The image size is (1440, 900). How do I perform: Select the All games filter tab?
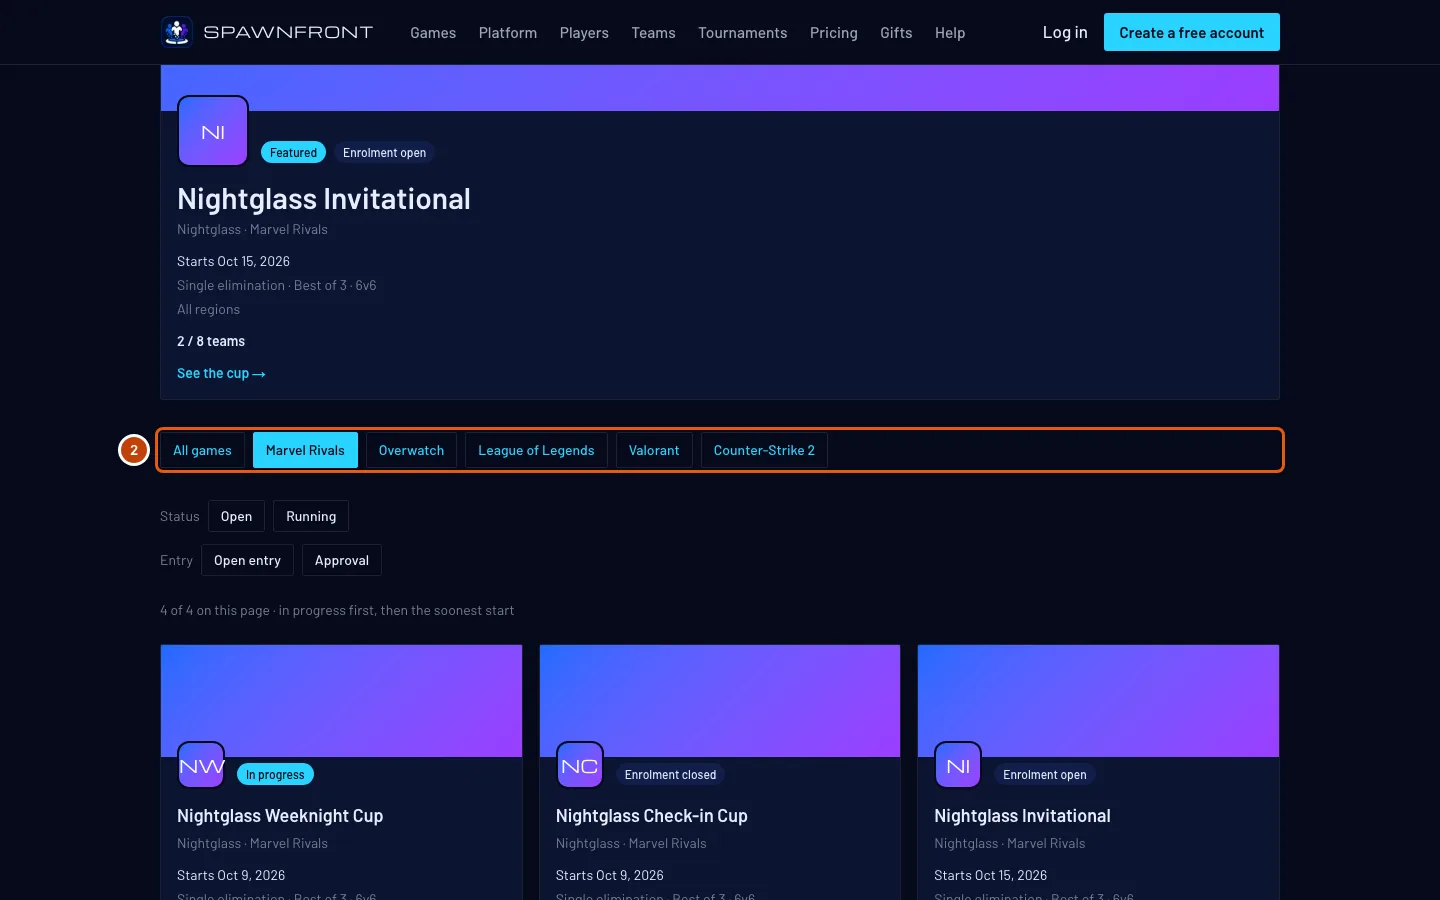click(202, 450)
